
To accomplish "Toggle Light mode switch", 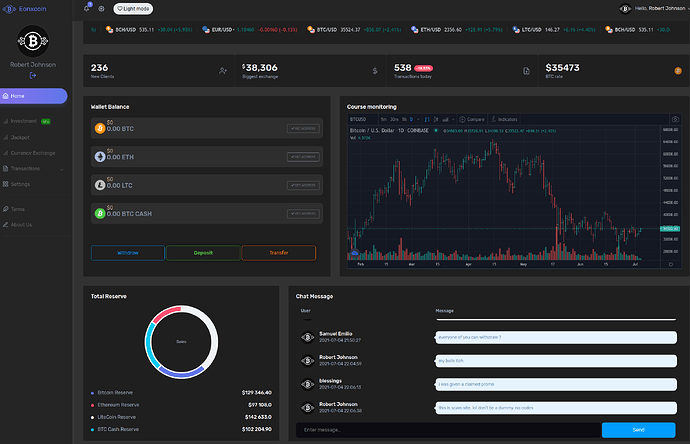I will (133, 9).
